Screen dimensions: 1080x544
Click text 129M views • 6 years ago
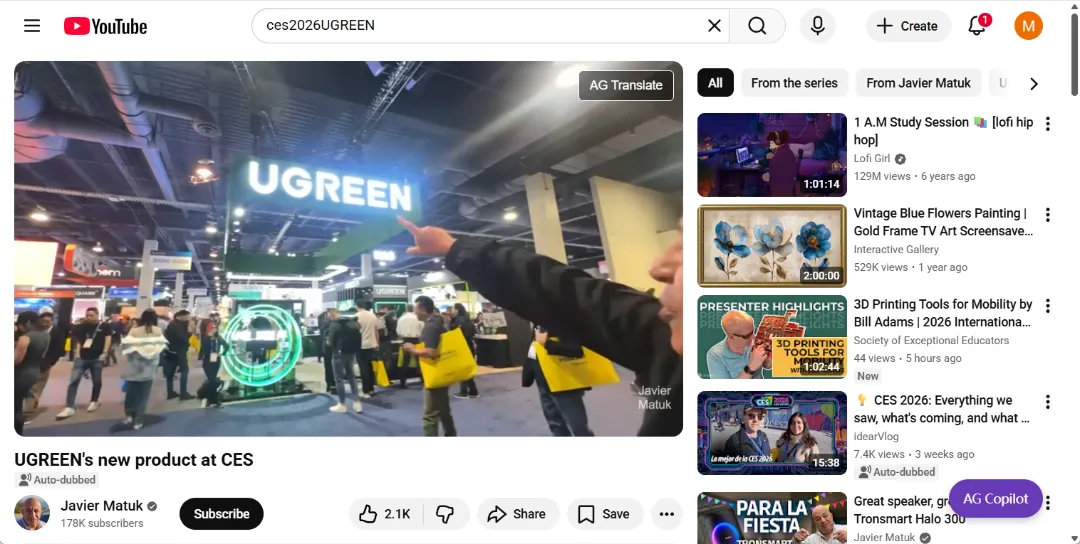click(914, 176)
